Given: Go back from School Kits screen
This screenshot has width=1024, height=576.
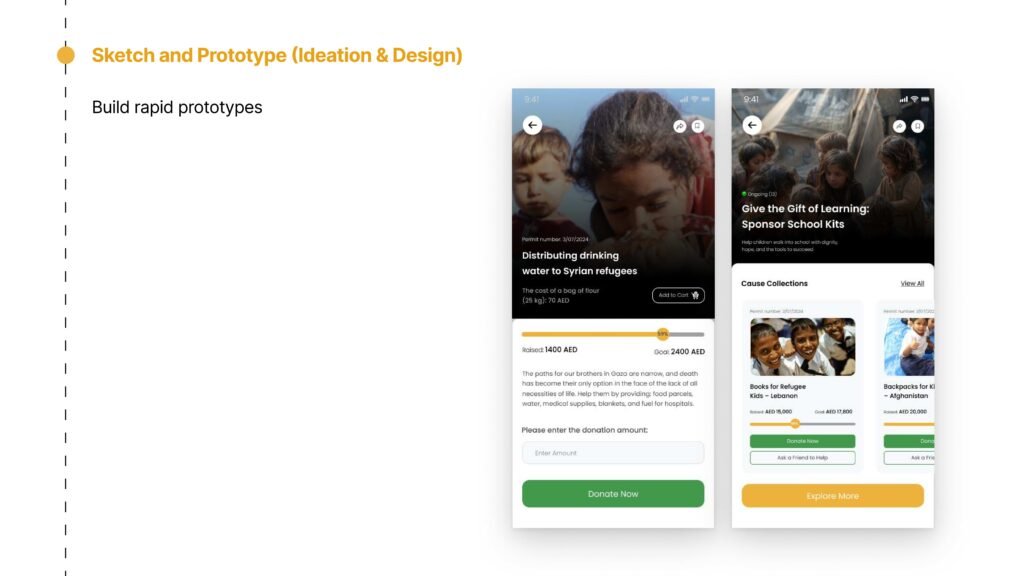Looking at the screenshot, I should (752, 125).
